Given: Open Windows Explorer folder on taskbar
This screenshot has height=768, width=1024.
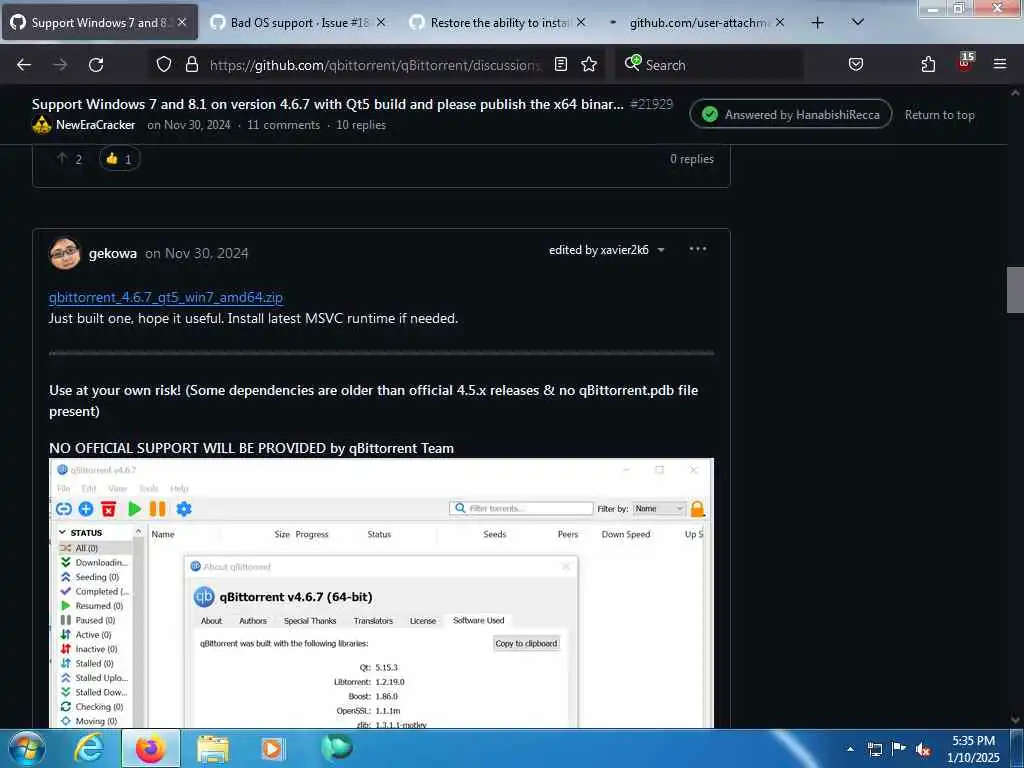Looking at the screenshot, I should point(213,749).
